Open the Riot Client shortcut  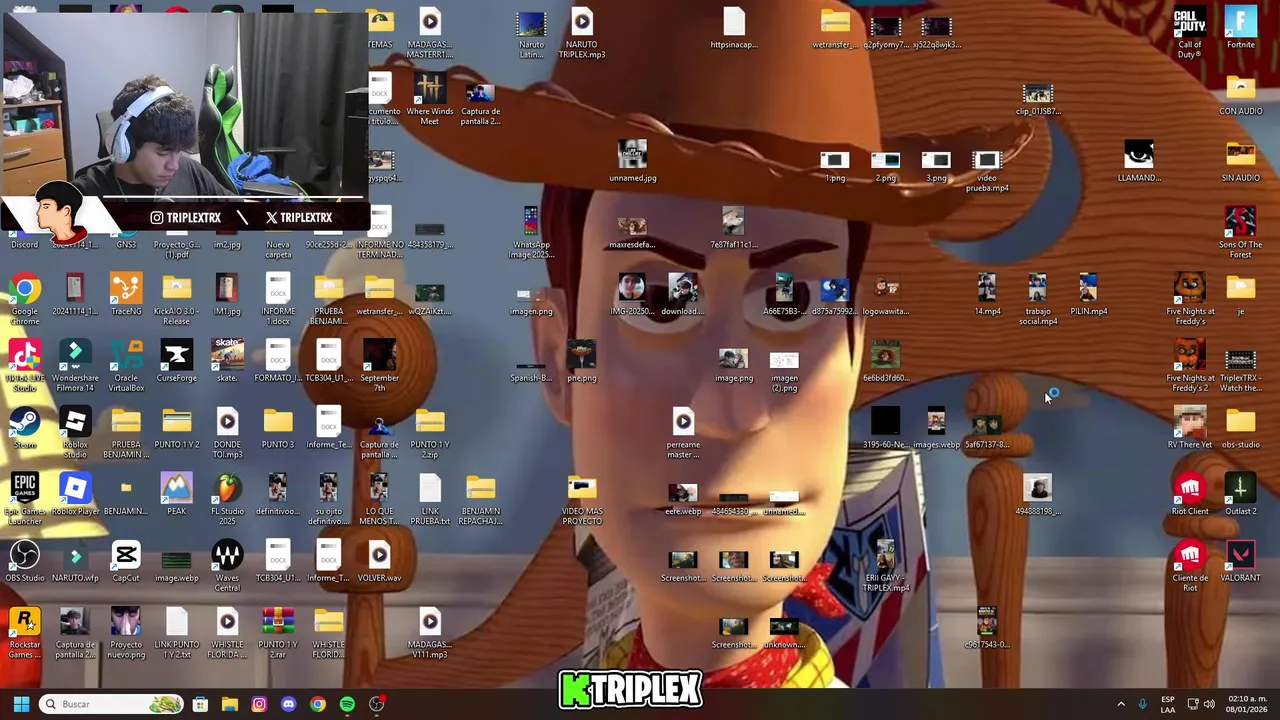pyautogui.click(x=1189, y=494)
